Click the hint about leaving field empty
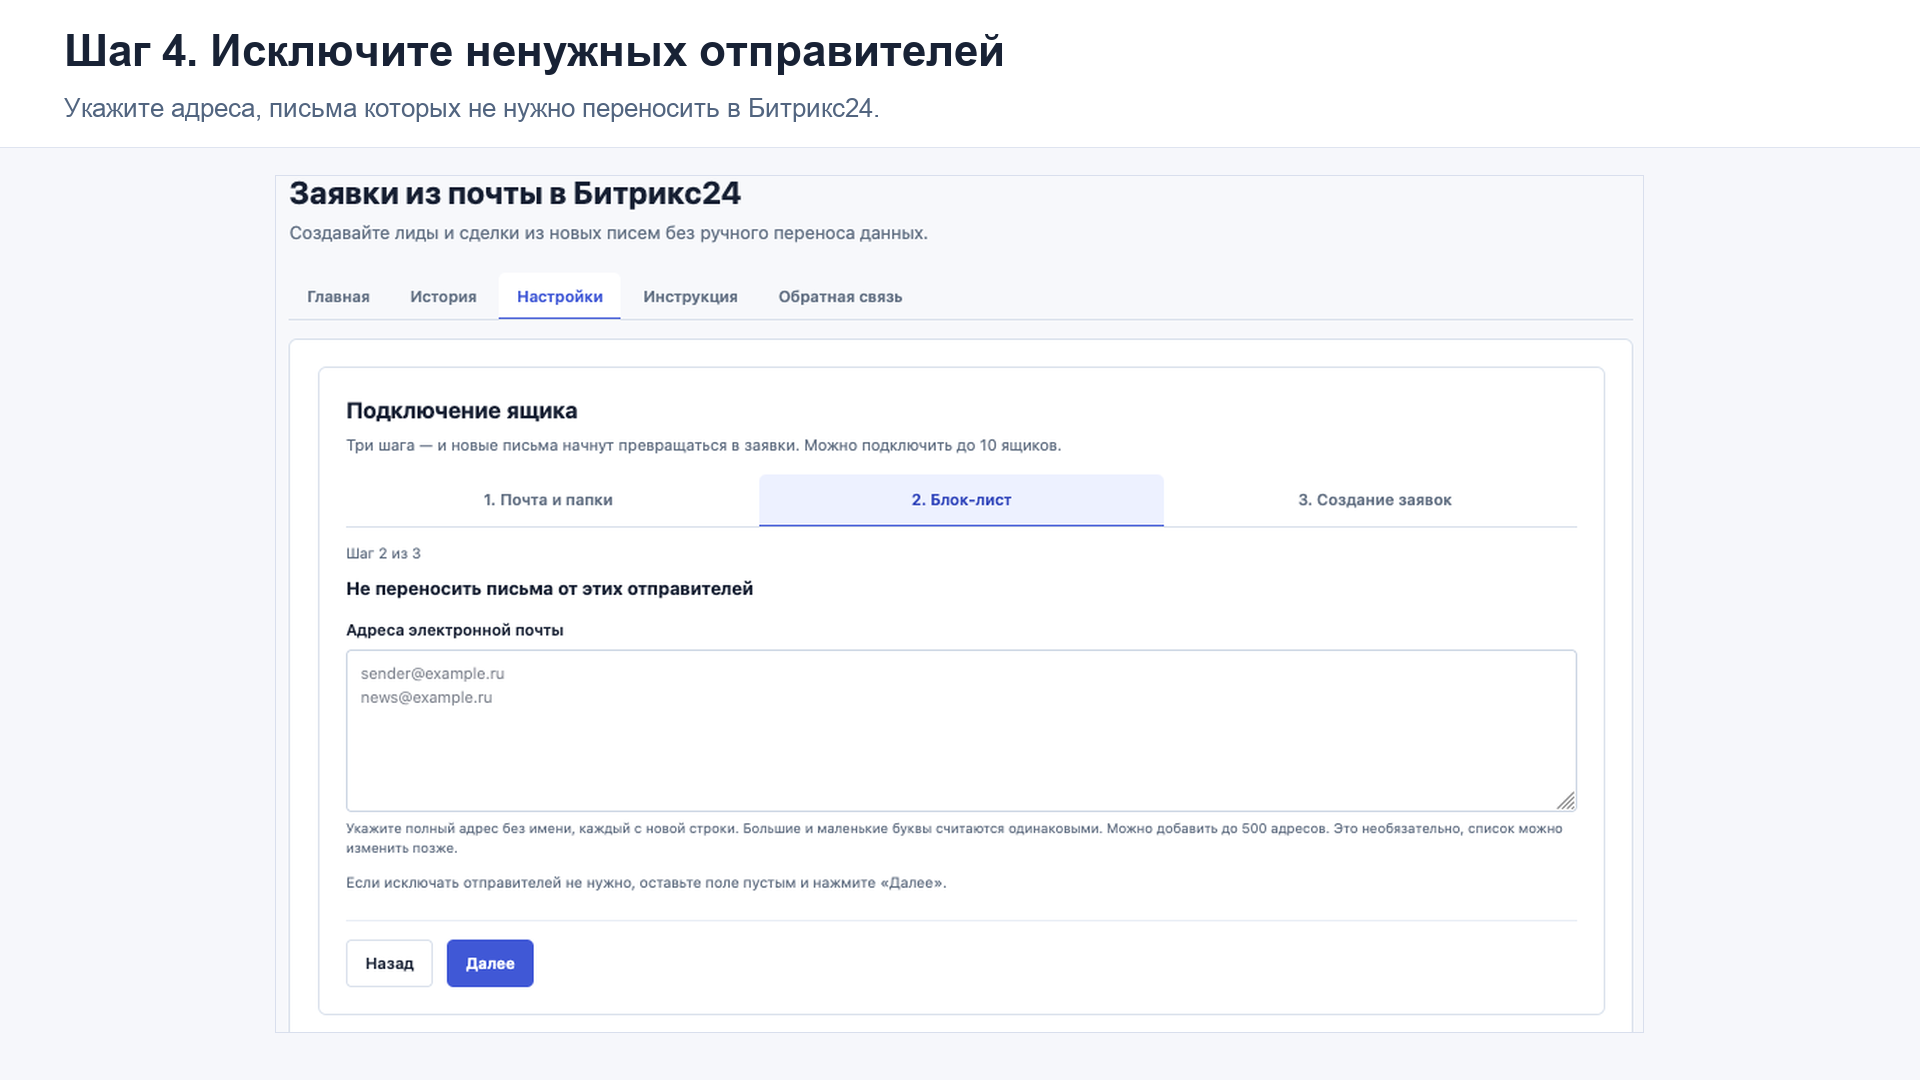 pyautogui.click(x=646, y=883)
